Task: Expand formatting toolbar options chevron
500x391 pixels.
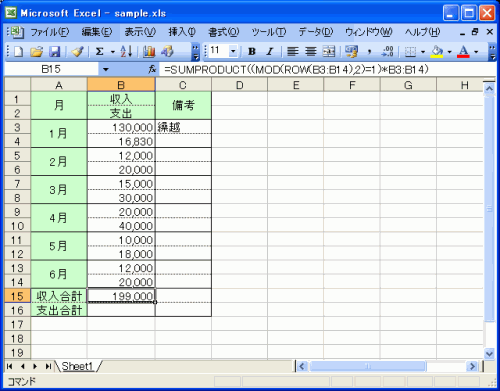Action: click(x=492, y=52)
